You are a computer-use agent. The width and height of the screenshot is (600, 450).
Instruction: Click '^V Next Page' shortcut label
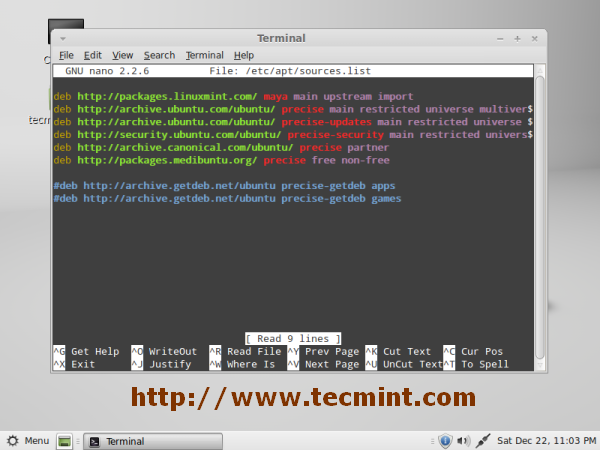coord(323,364)
